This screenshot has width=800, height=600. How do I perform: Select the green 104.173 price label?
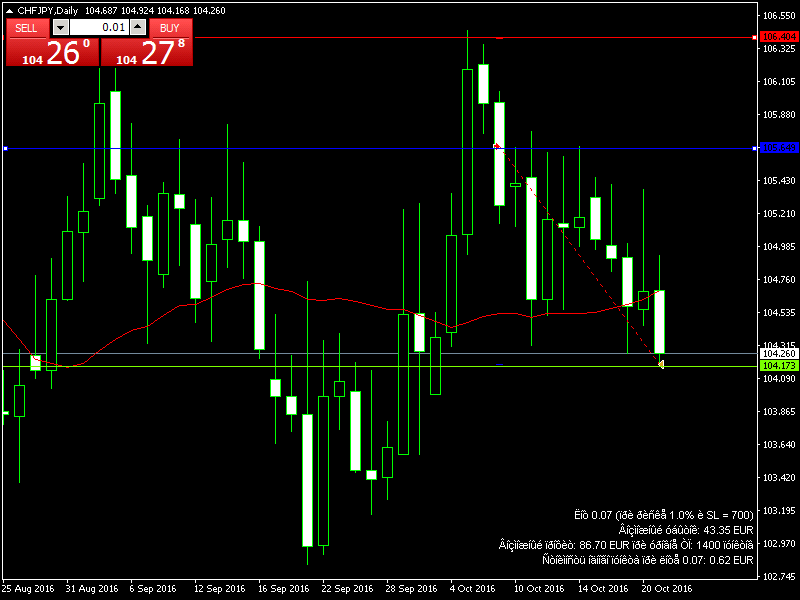779,366
